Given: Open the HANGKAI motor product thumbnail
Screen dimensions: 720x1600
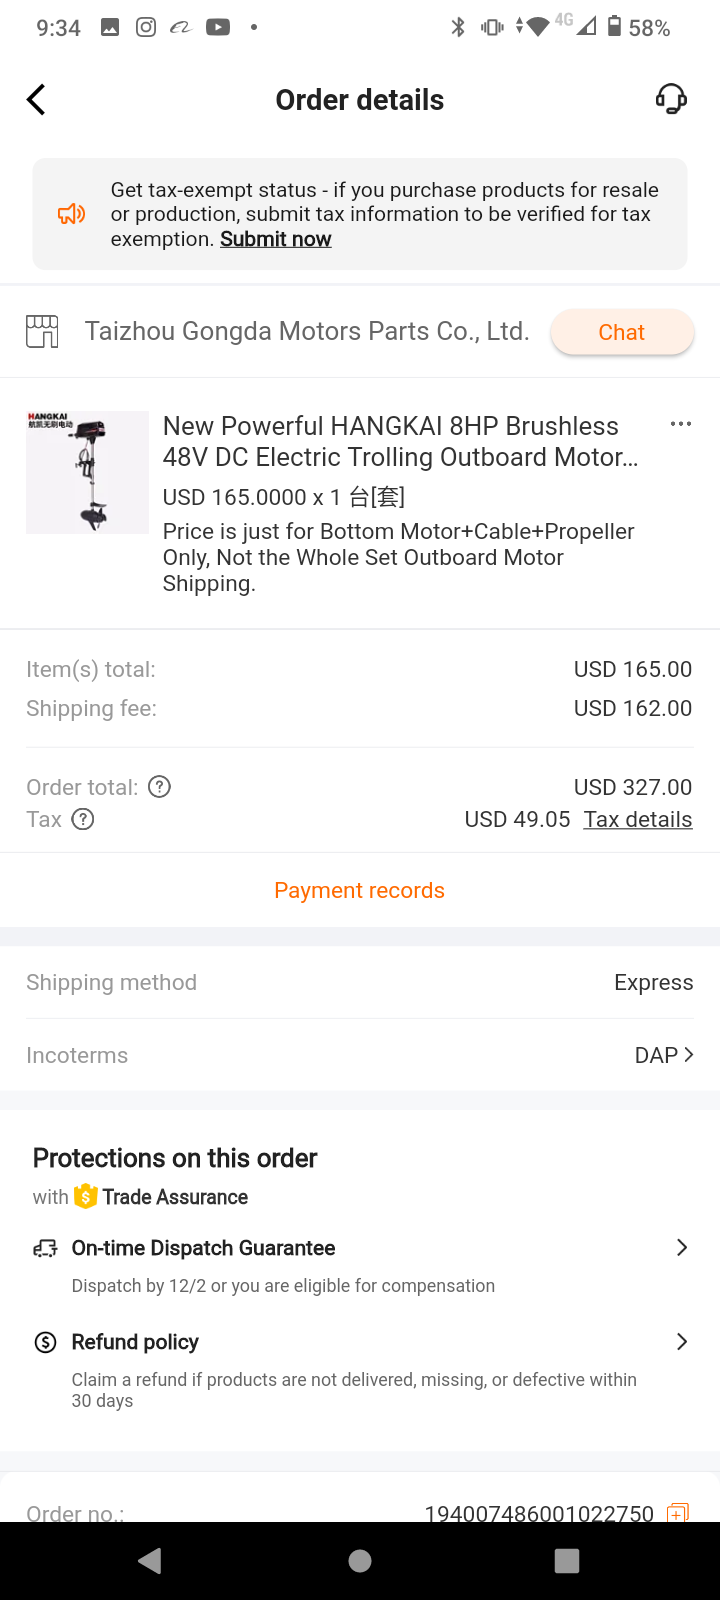Looking at the screenshot, I should (87, 472).
